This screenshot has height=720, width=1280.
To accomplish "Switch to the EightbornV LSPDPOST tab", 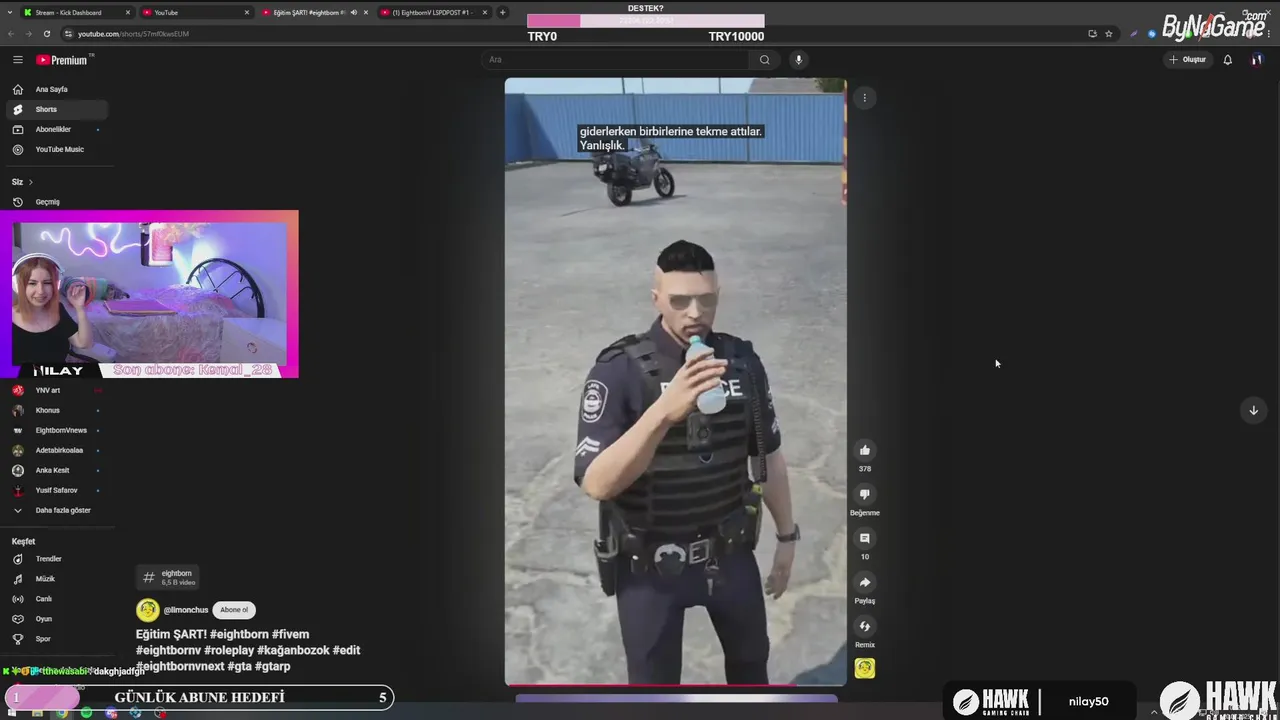I will [433, 12].
